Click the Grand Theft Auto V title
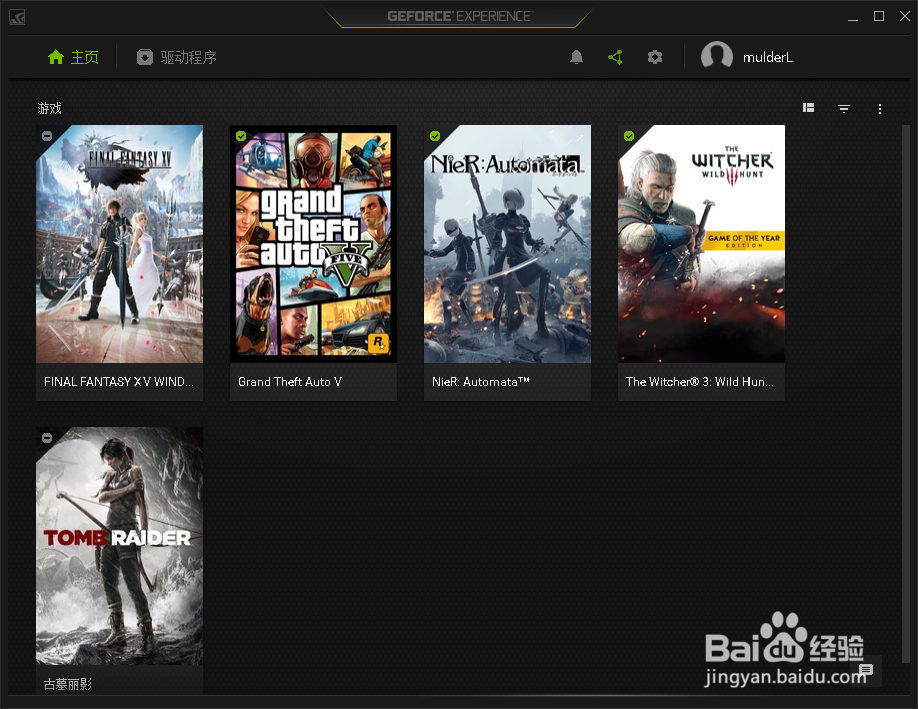This screenshot has width=918, height=709. tap(290, 382)
